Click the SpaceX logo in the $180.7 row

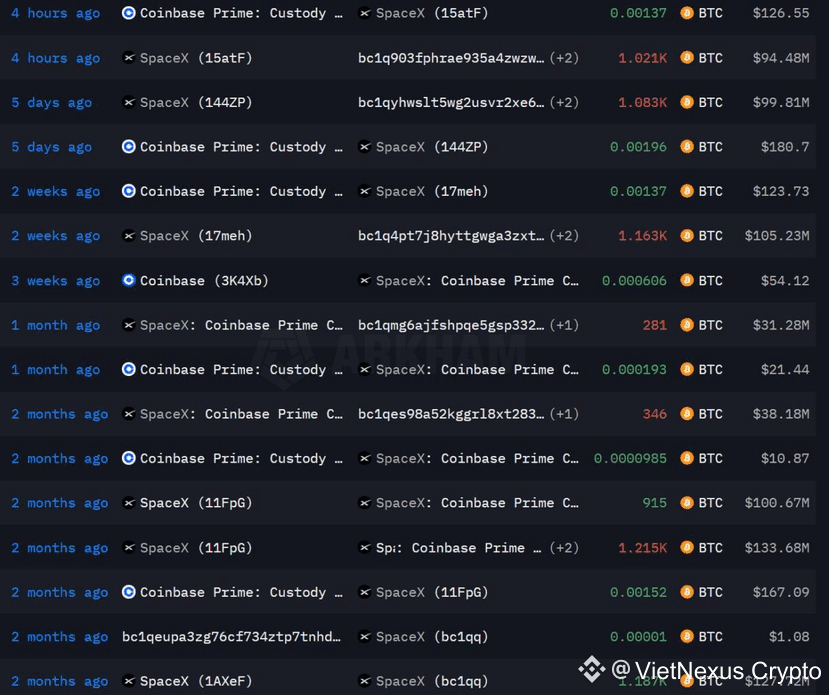[364, 146]
